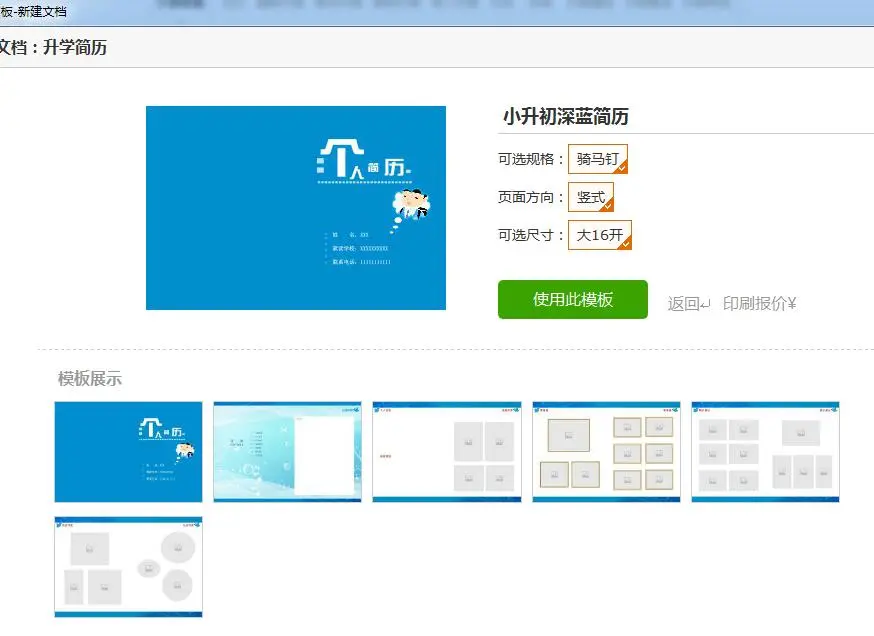Click the green 使用此模板 button
The height and width of the screenshot is (636, 874).
point(572,299)
